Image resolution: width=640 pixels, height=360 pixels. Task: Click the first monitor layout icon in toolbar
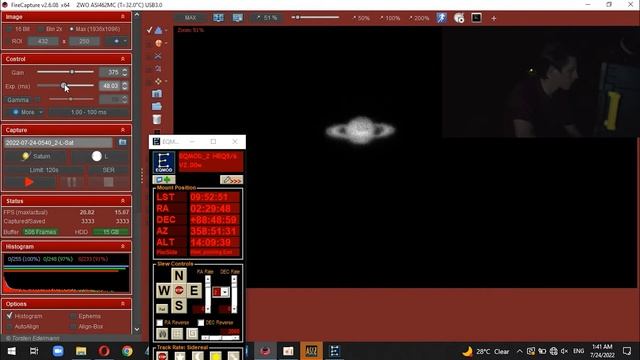coord(218,18)
